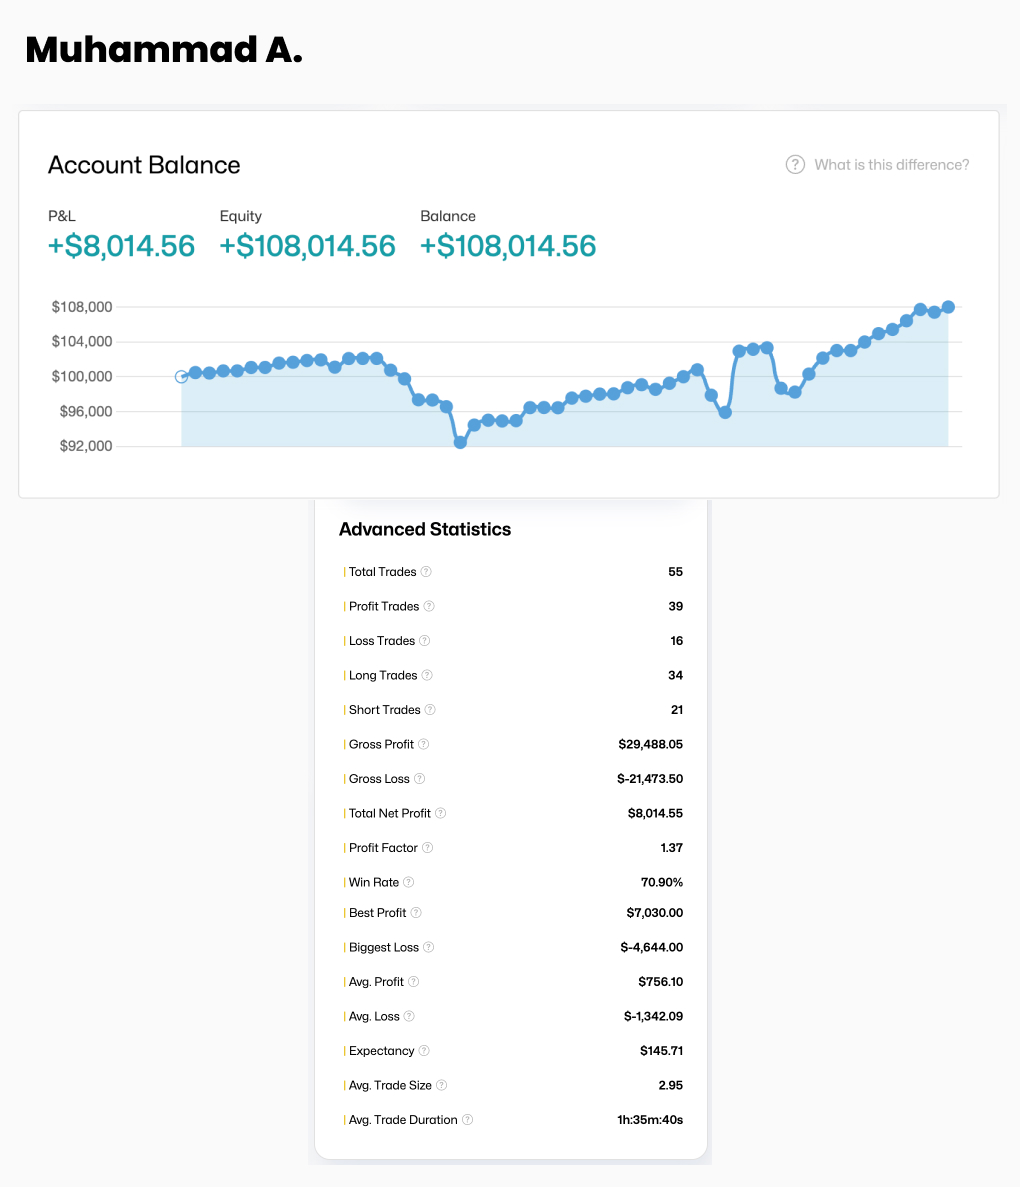Click the info icon beside Win Rate
This screenshot has height=1187, width=1020.
[x=408, y=882]
